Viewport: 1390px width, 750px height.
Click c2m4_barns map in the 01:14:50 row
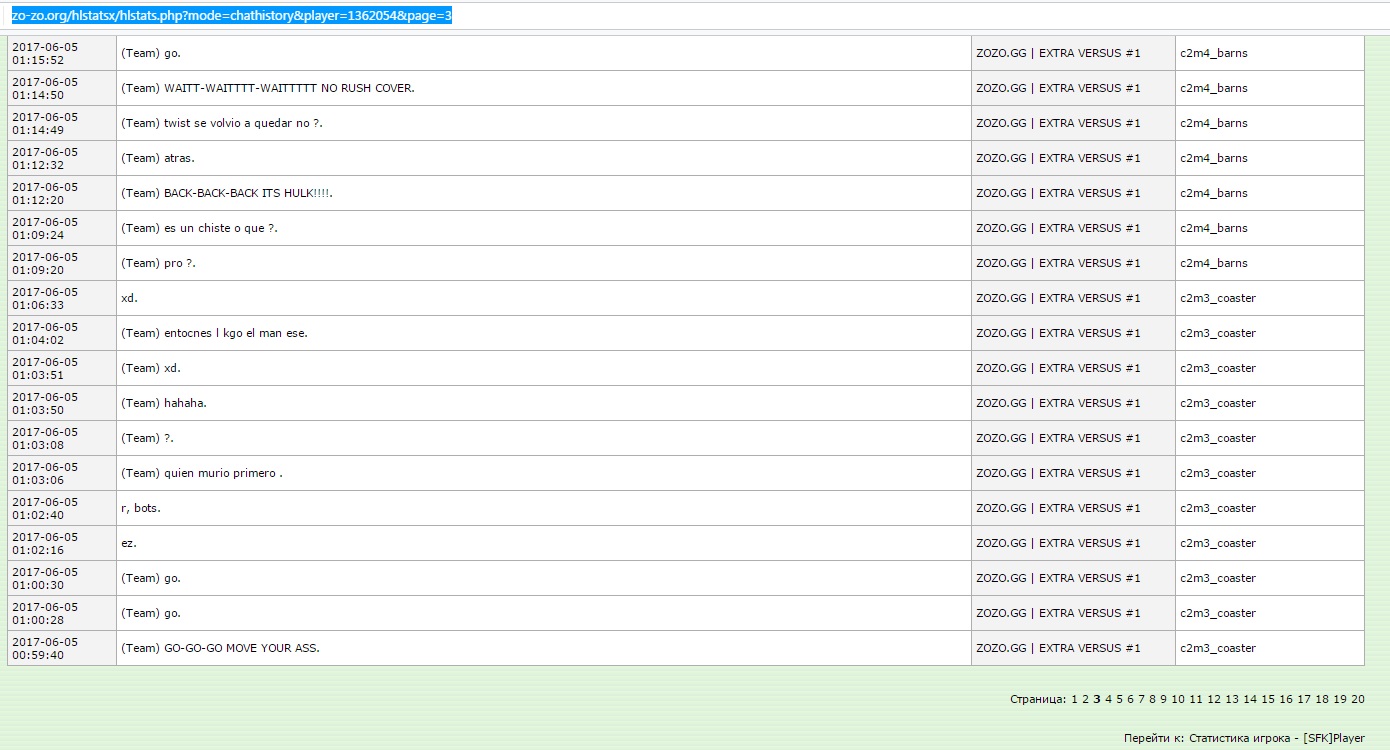click(1214, 88)
